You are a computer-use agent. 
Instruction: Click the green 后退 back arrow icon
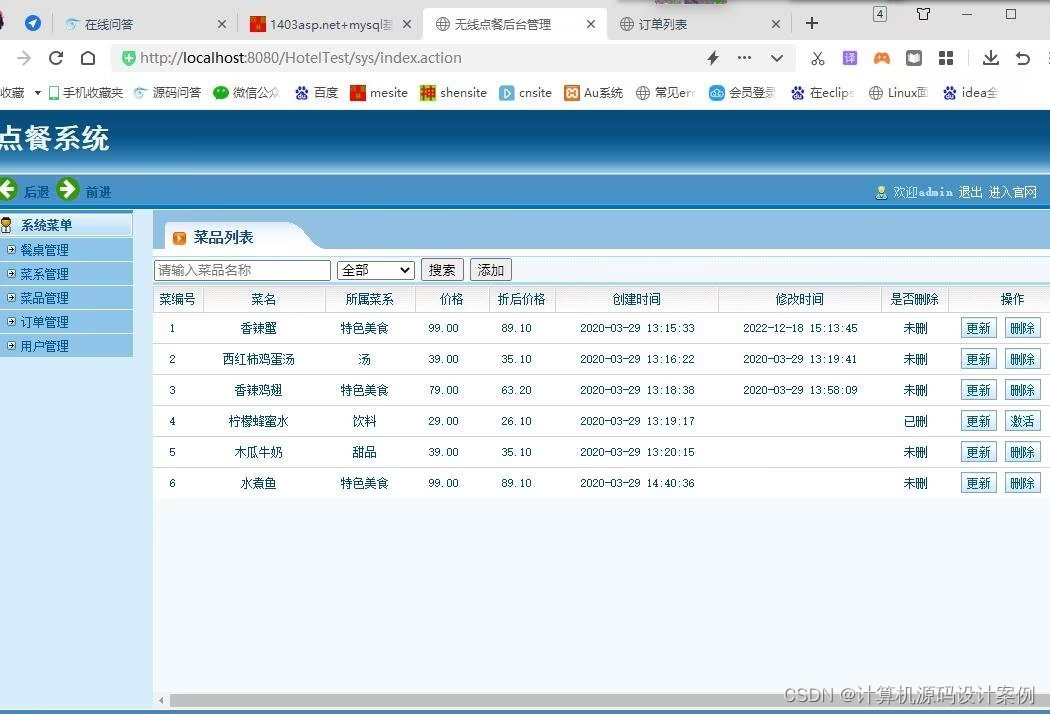[7, 190]
